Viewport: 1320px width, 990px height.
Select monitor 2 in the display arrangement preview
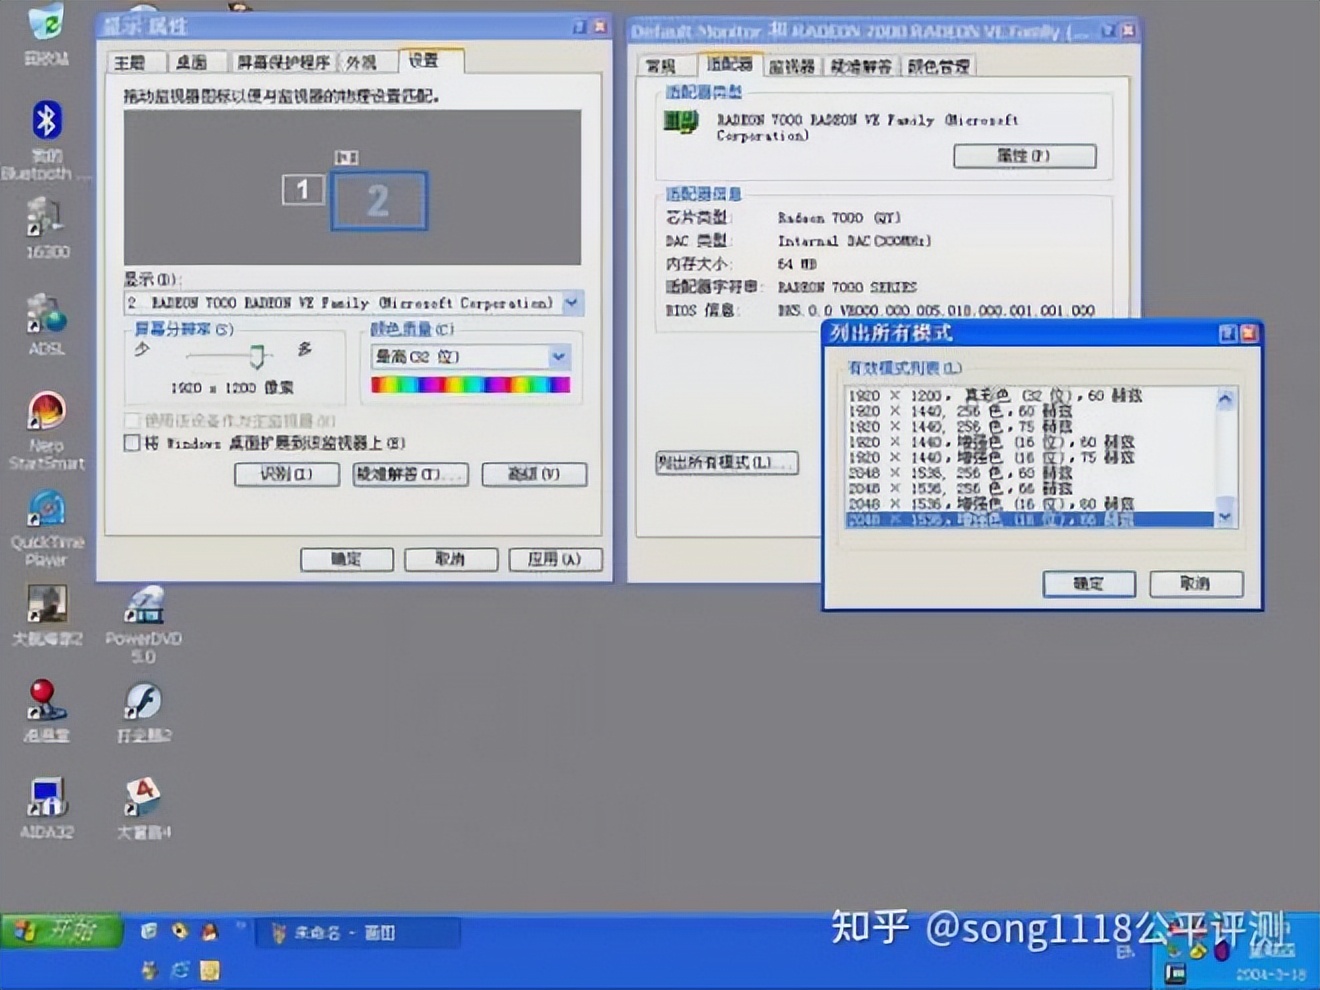click(378, 200)
